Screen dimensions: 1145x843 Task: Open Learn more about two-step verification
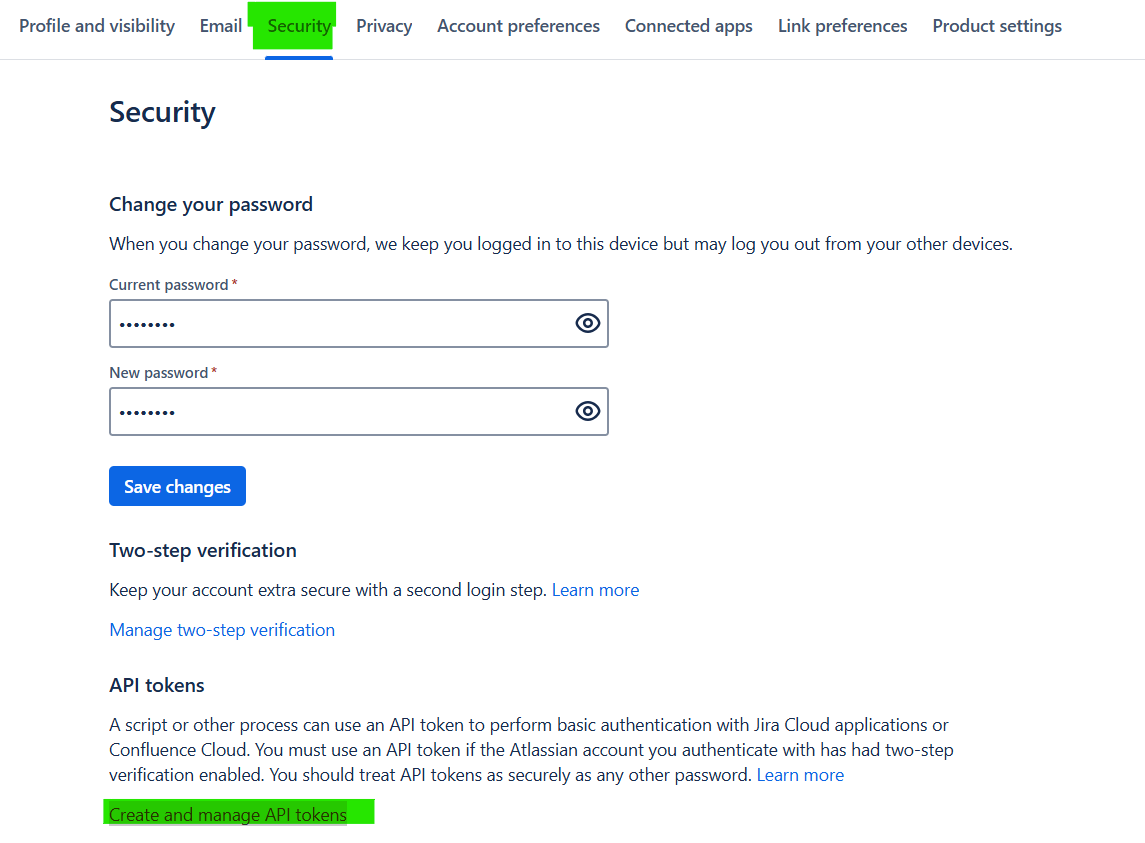(595, 590)
